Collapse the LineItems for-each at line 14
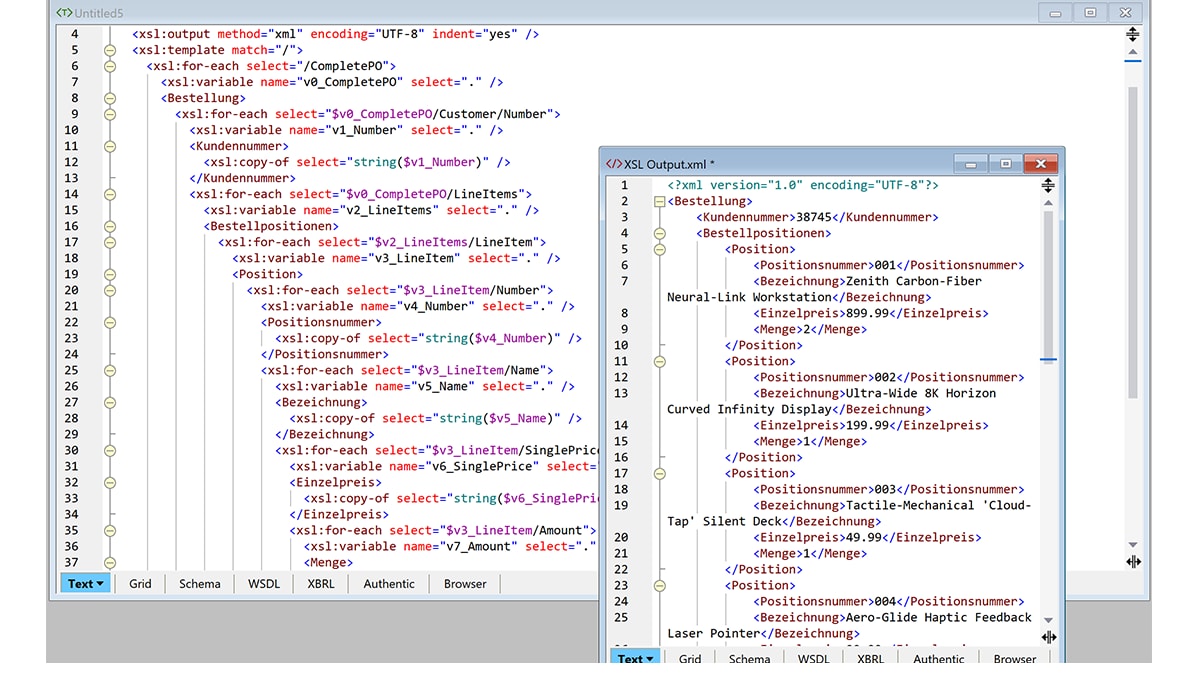Viewport: 1198px width, 673px height. (x=110, y=195)
